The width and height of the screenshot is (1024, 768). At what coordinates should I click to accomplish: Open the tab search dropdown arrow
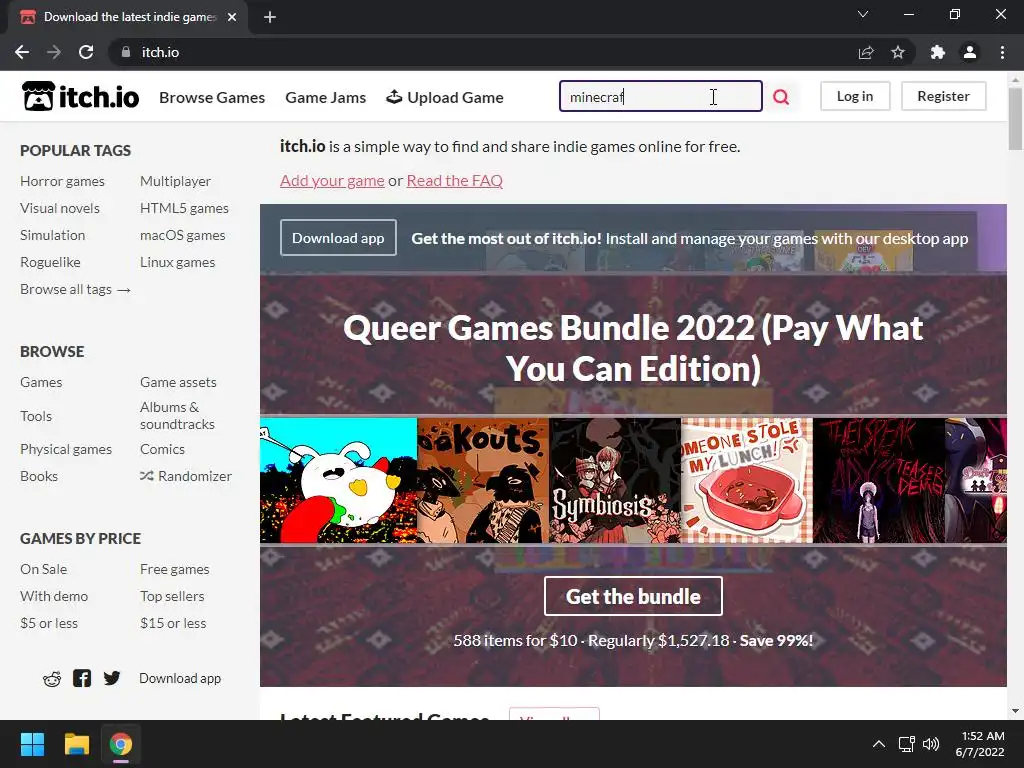coord(863,14)
